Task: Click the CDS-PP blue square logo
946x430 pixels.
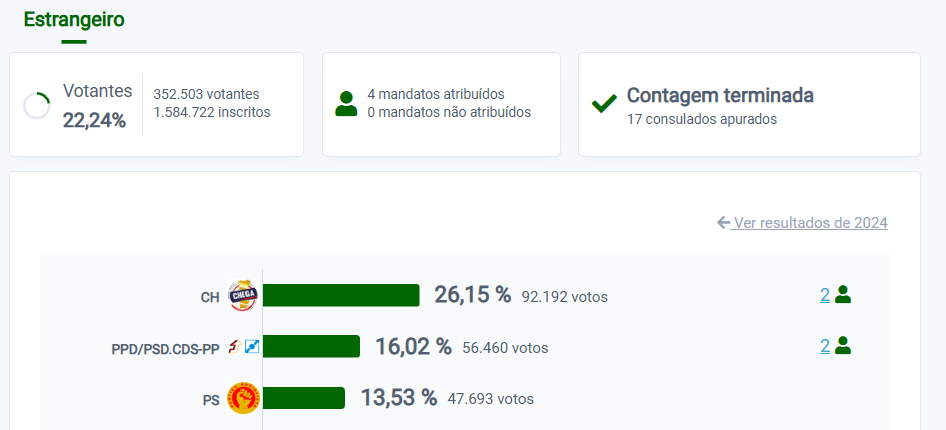Action: tap(251, 347)
